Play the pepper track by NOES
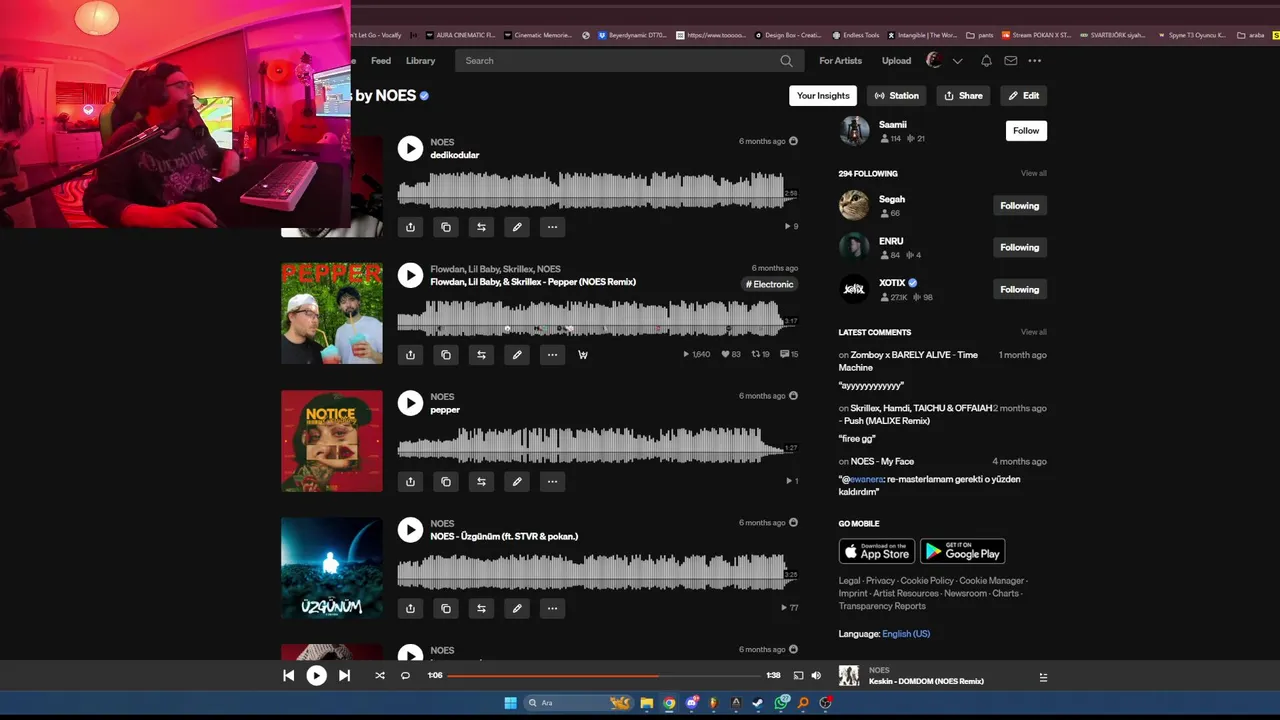 410,402
